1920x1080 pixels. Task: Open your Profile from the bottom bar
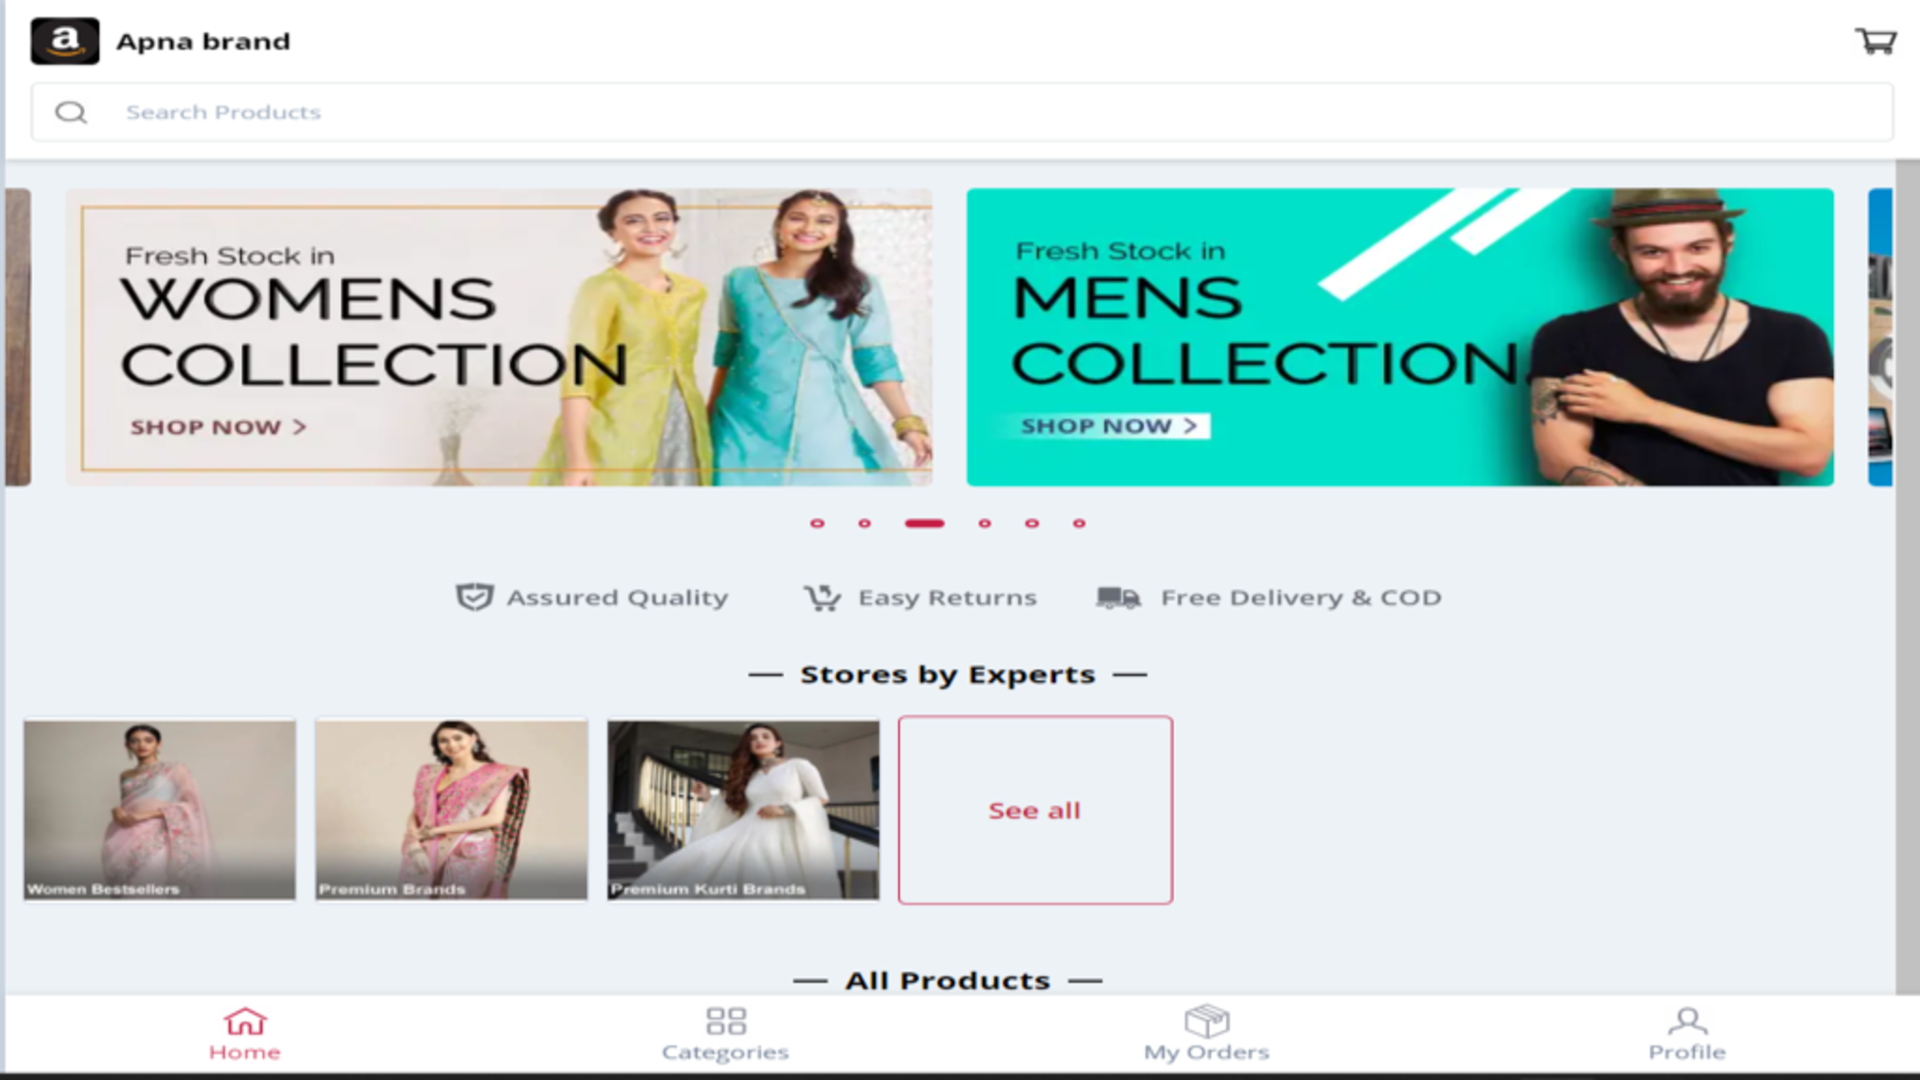1687,1022
